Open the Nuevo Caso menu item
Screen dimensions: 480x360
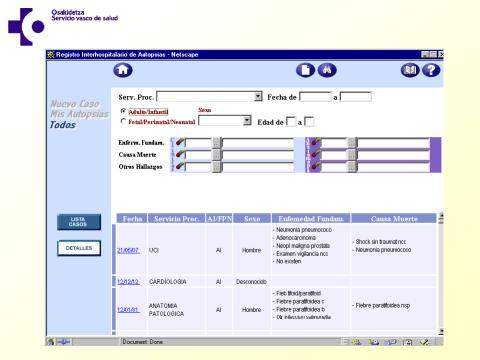tap(75, 104)
